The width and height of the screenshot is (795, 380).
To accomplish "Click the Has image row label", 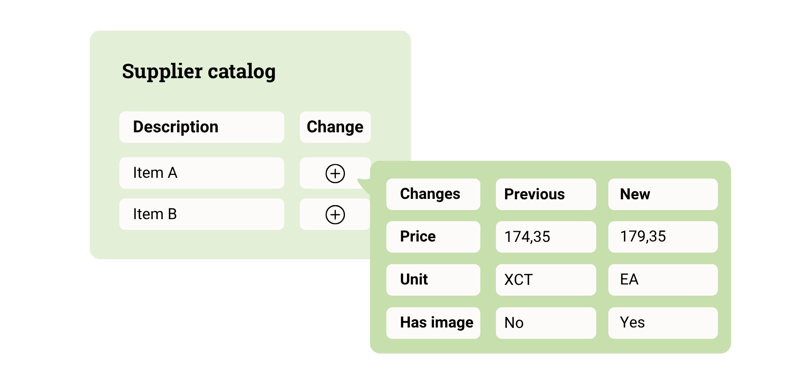I will tap(433, 323).
